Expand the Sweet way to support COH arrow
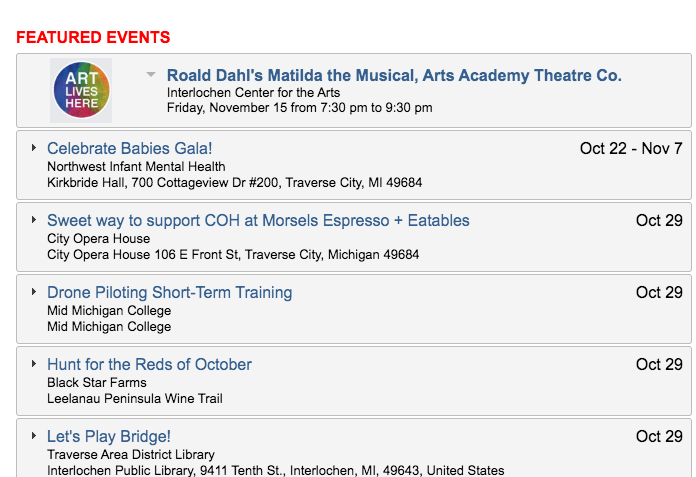The height and width of the screenshot is (477, 696). [34, 219]
